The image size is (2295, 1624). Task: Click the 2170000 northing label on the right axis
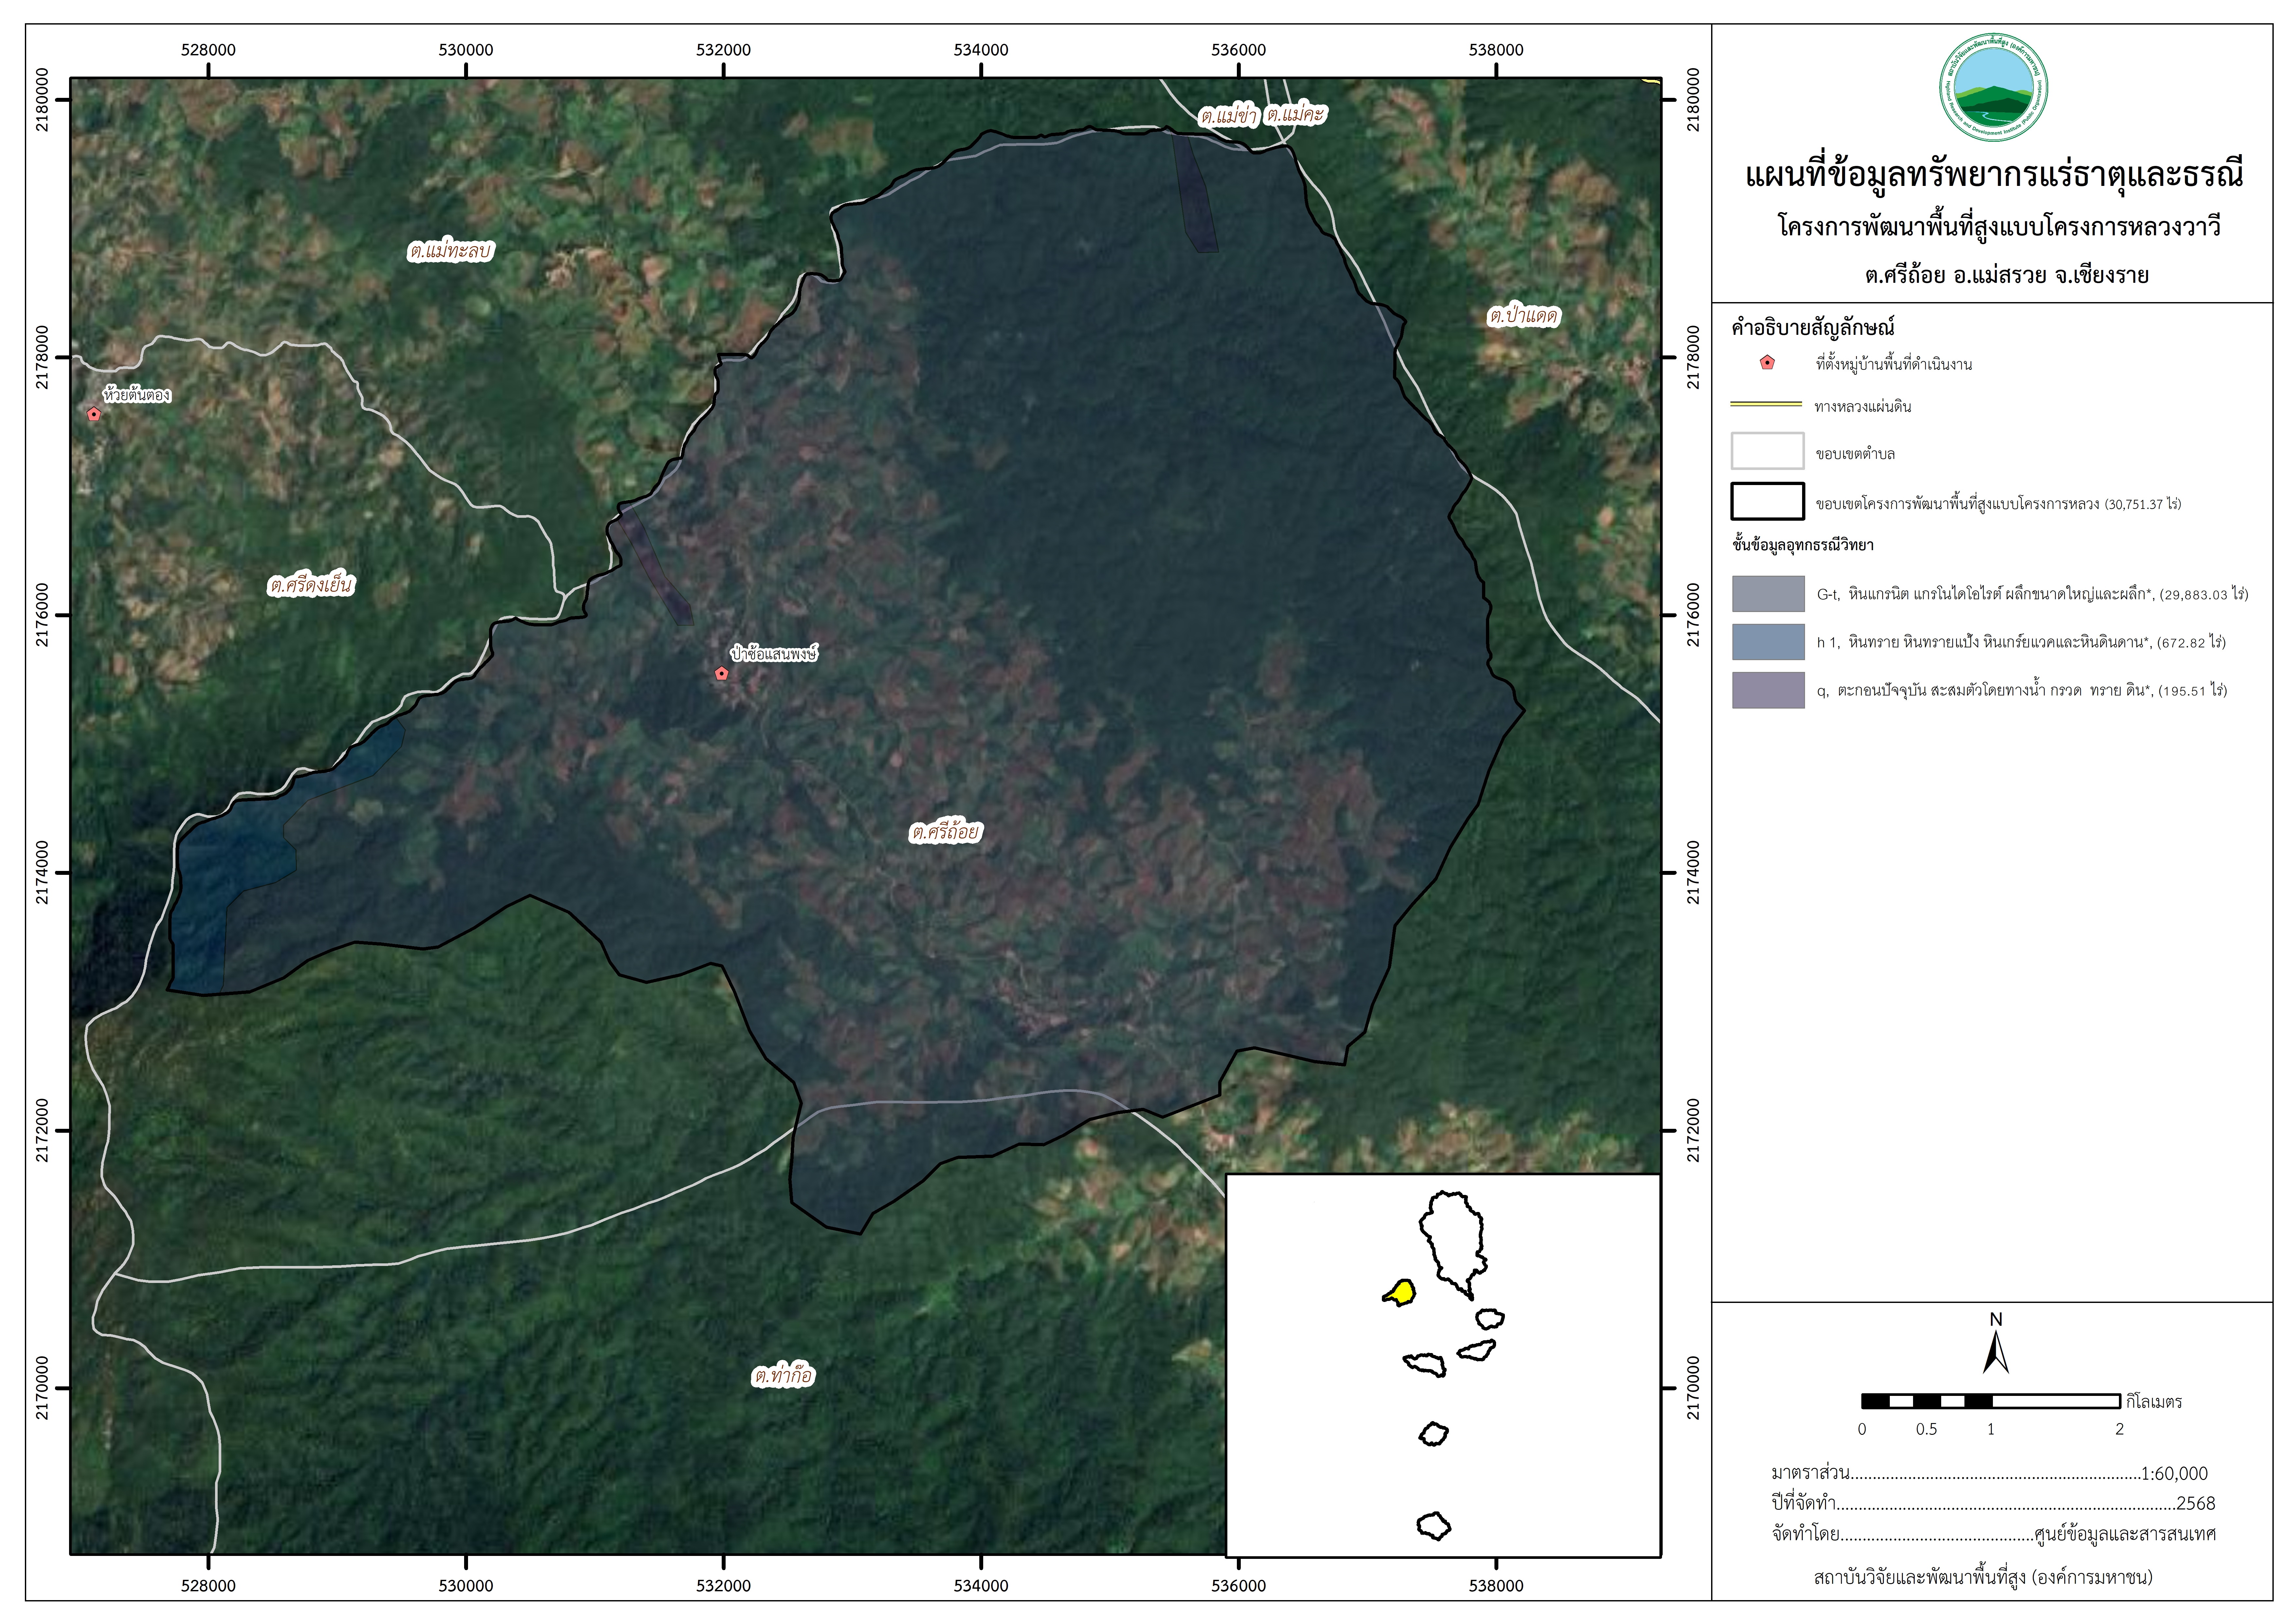click(x=1693, y=1388)
